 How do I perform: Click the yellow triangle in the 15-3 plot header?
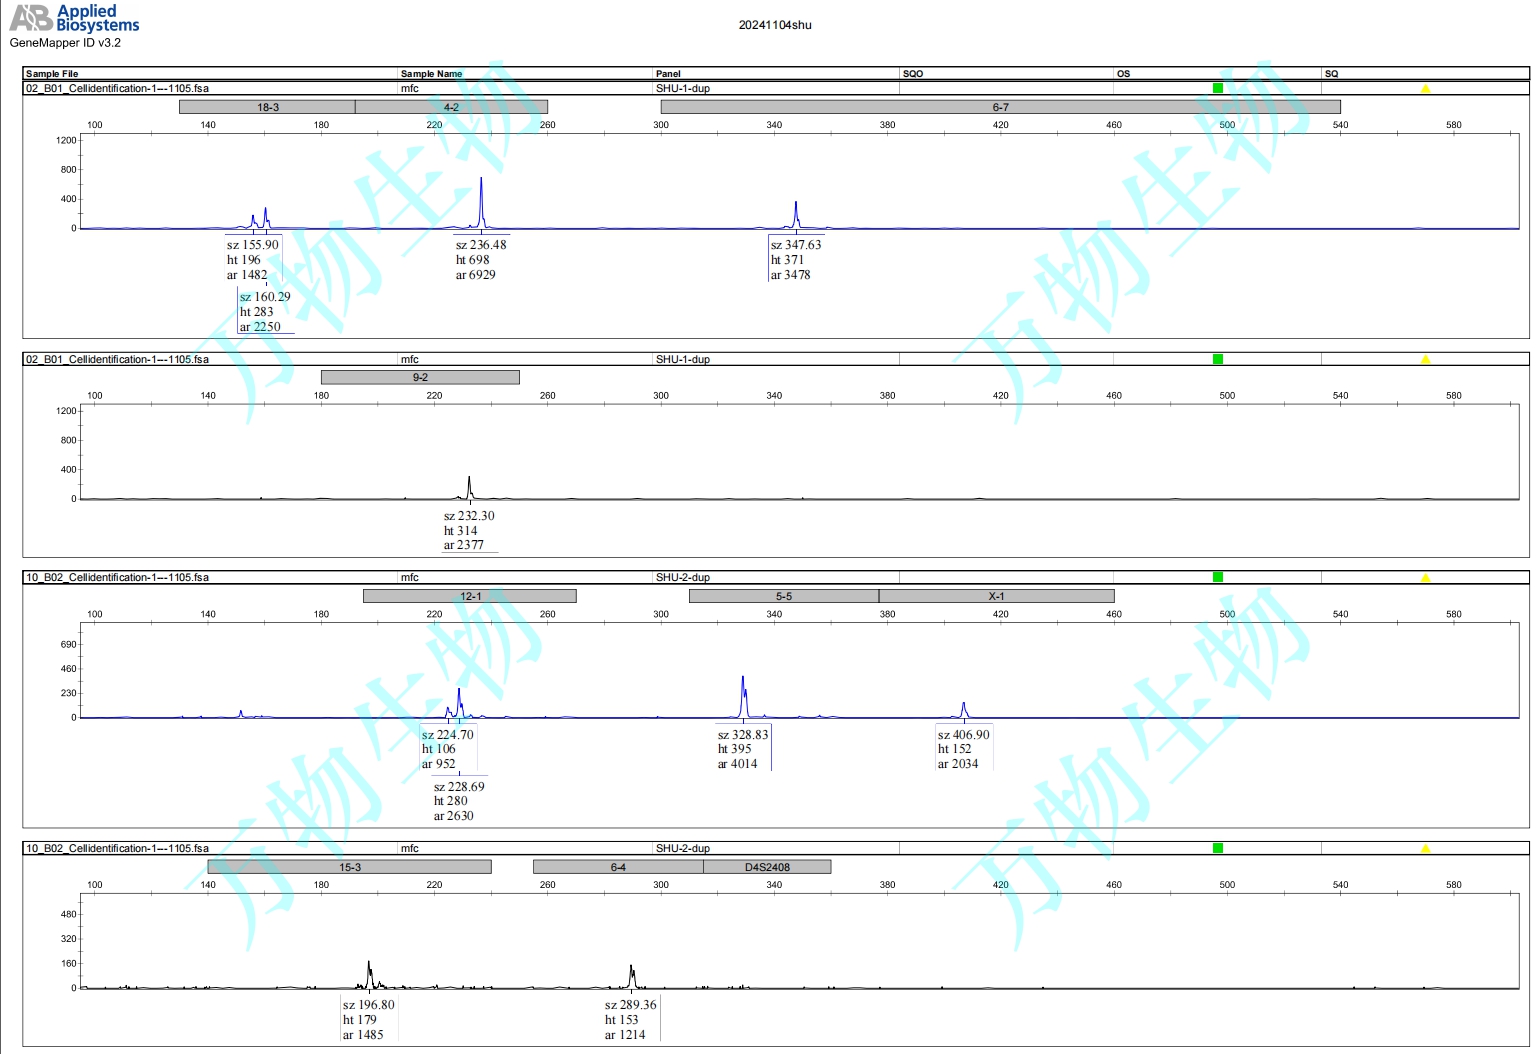pyautogui.click(x=1425, y=849)
